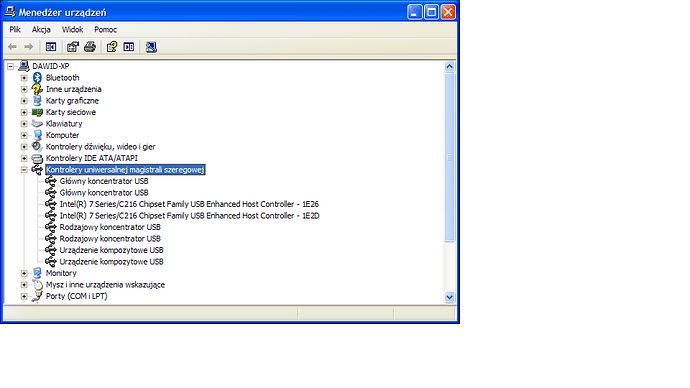Click the Klawiatury keyboard icon

click(37, 124)
